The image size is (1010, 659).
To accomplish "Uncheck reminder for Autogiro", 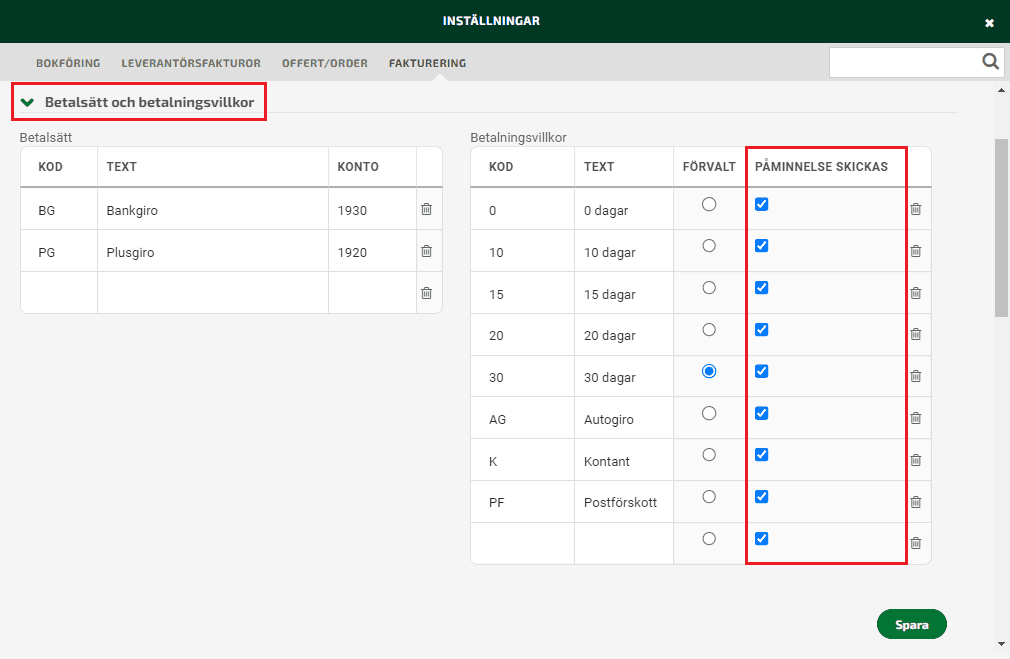I will point(761,413).
